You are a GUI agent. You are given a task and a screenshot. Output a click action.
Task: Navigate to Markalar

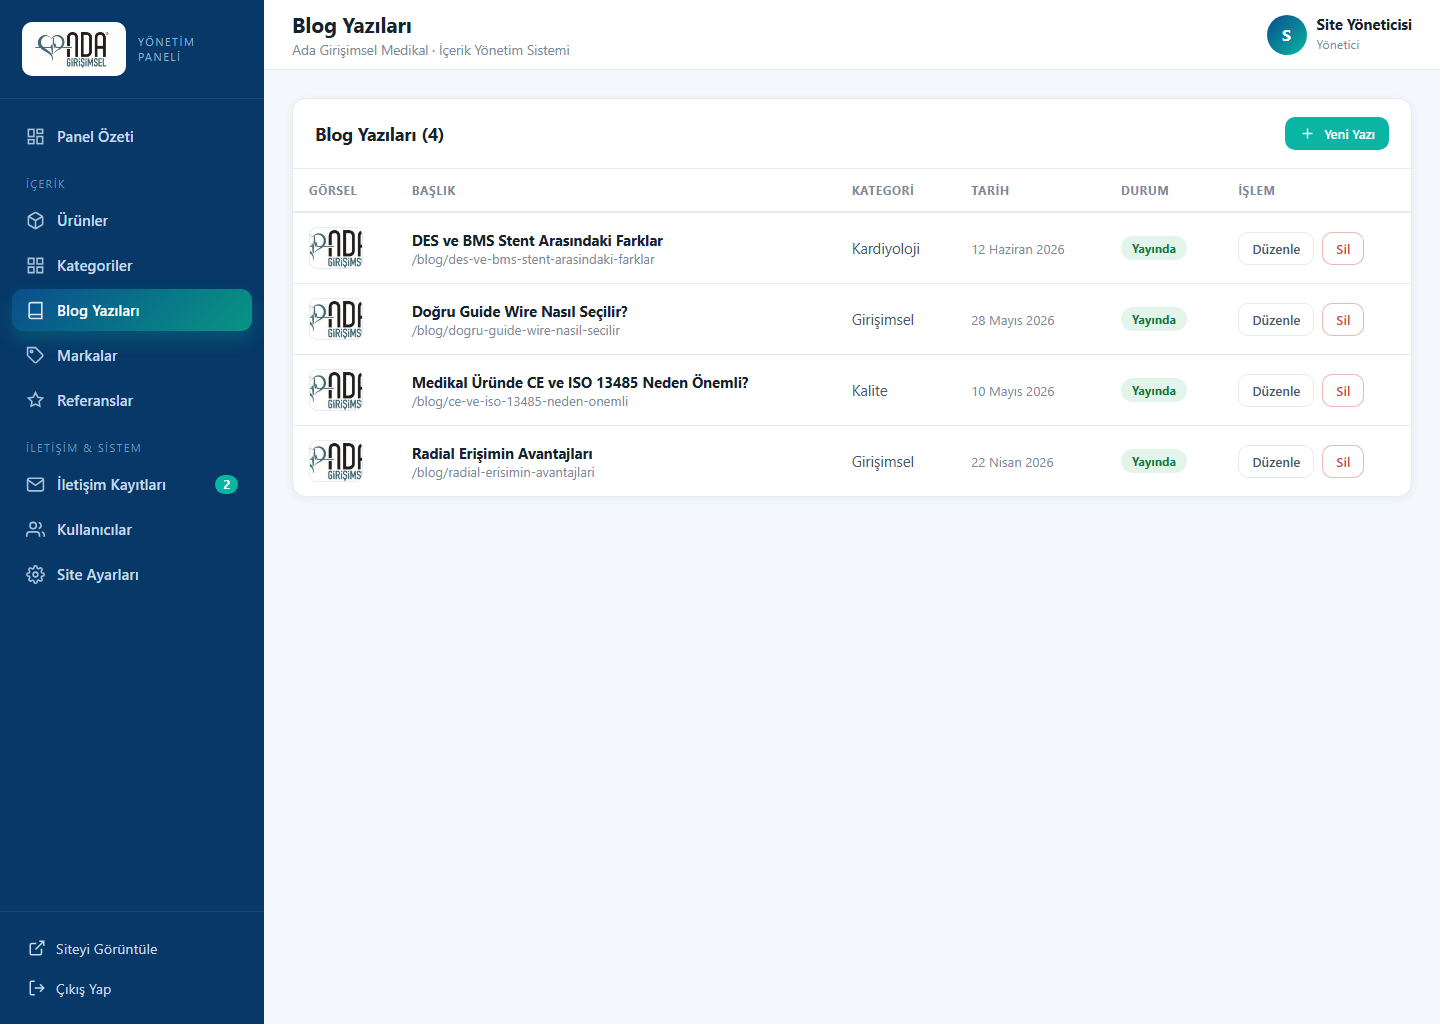point(132,355)
